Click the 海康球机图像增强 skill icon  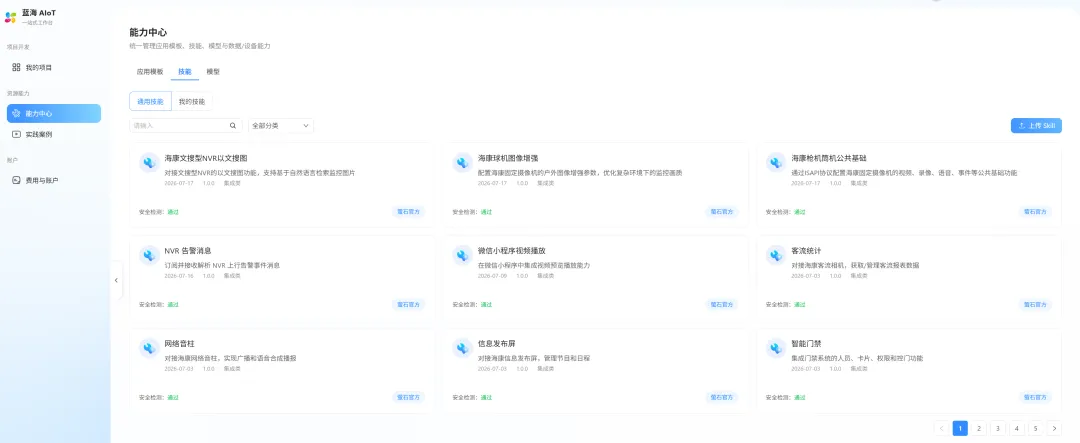pyautogui.click(x=463, y=162)
